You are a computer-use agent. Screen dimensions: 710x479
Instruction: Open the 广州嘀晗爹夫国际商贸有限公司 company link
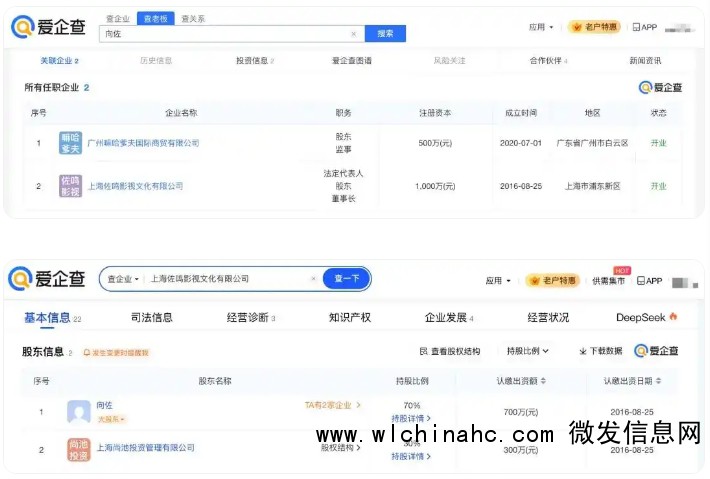pyautogui.click(x=143, y=143)
